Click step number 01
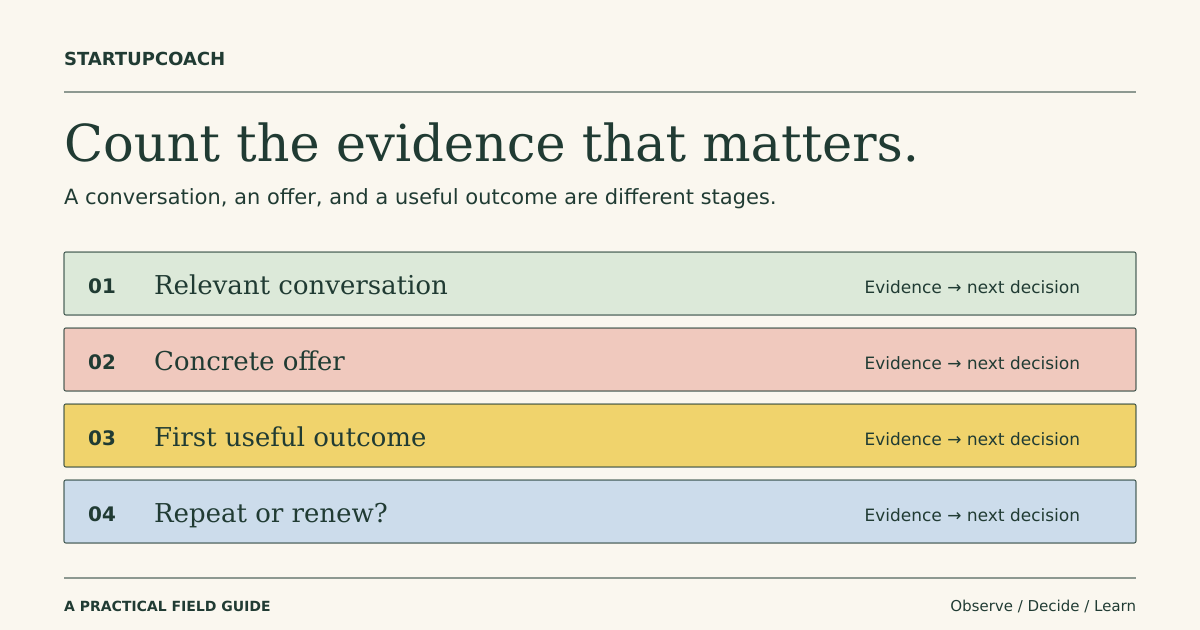The height and width of the screenshot is (630, 1200). tap(102, 287)
